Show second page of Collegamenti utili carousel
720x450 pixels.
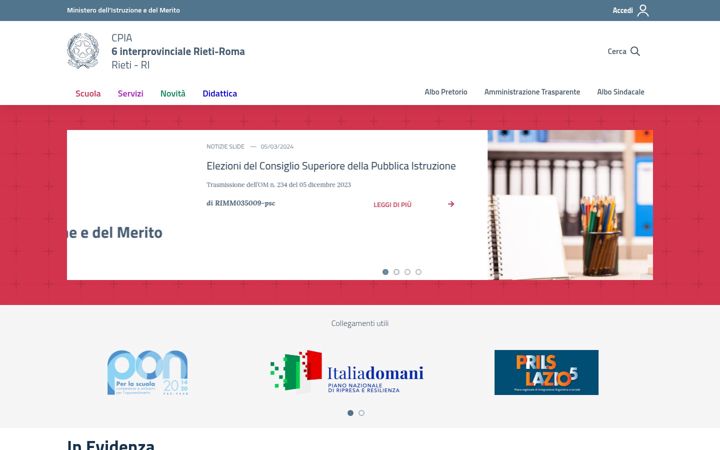pyautogui.click(x=361, y=413)
